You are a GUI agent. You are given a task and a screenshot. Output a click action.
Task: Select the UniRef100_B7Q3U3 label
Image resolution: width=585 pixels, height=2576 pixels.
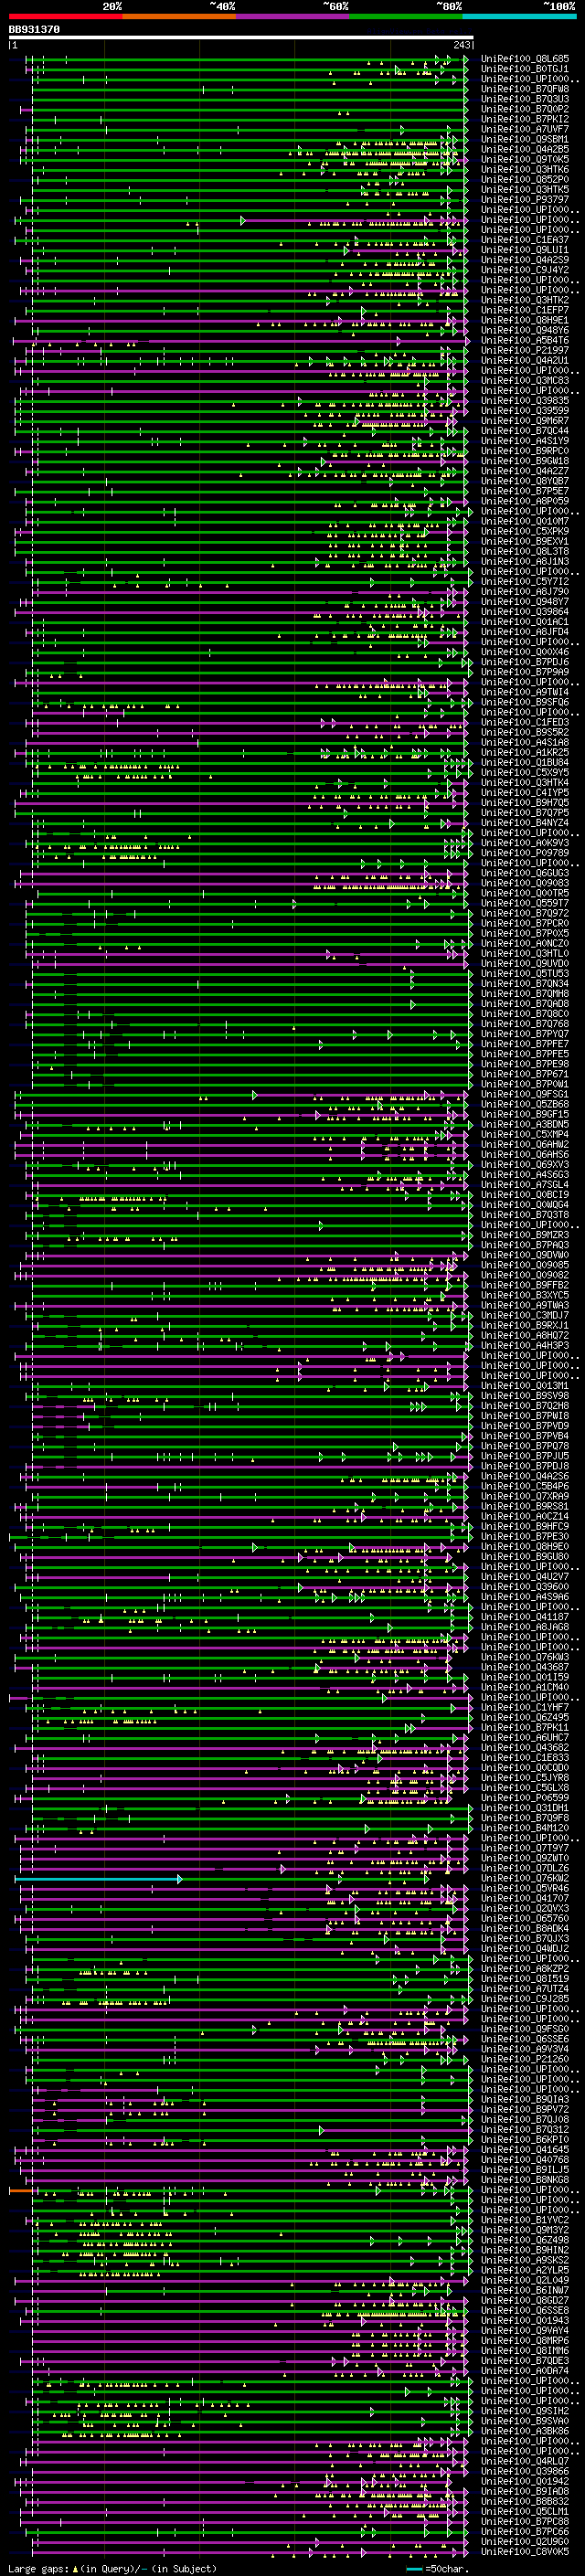point(525,99)
